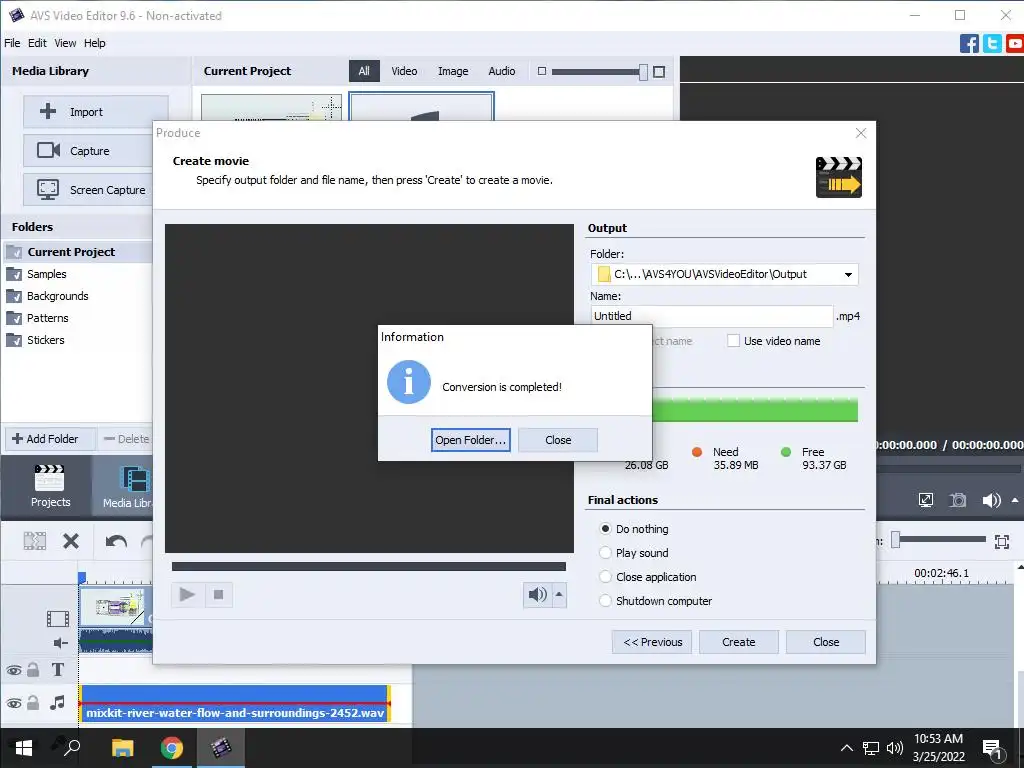Open the Edit menu
1024x768 pixels.
(x=37, y=43)
